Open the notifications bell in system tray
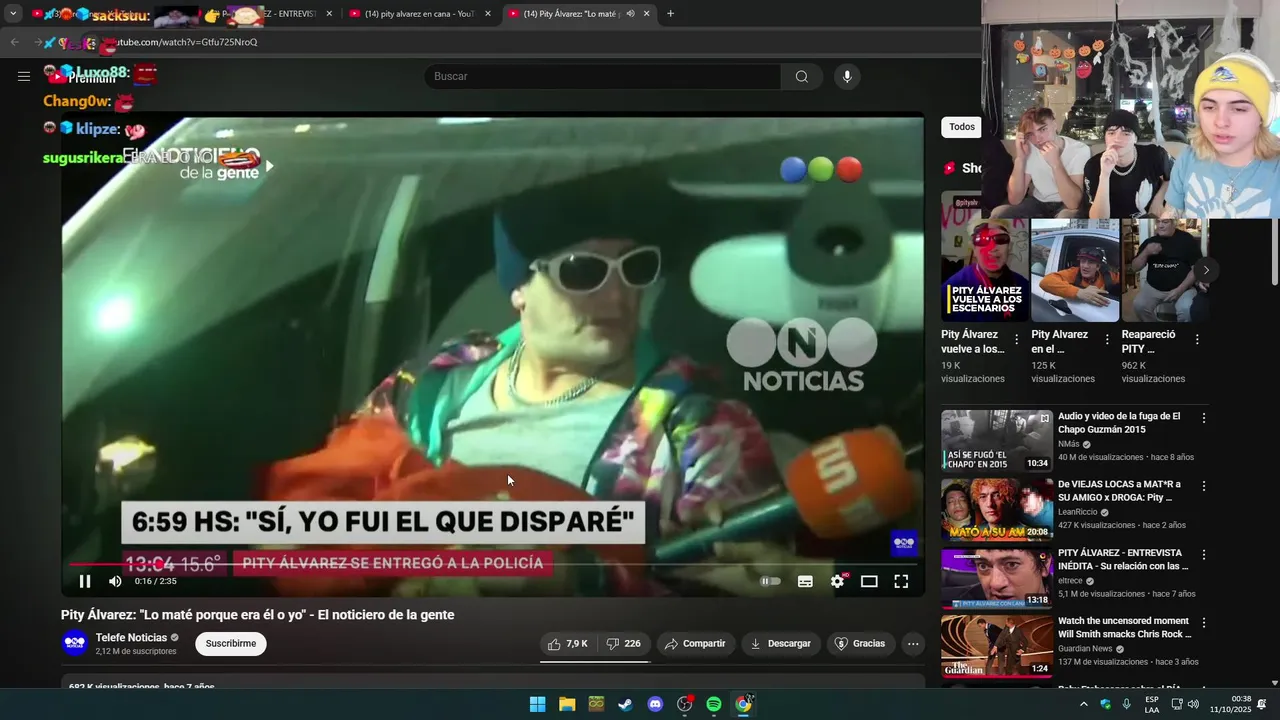1280x720 pixels. (x=1262, y=704)
